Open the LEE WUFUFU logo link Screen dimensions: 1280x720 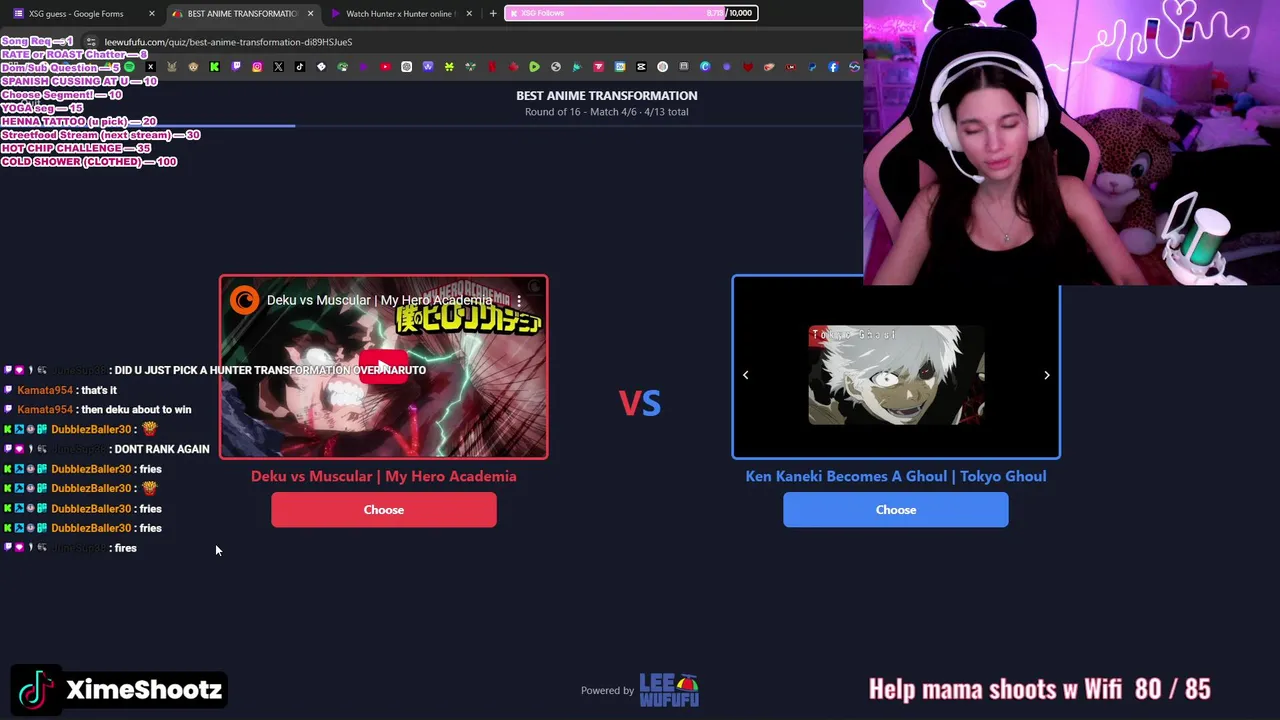(669, 690)
